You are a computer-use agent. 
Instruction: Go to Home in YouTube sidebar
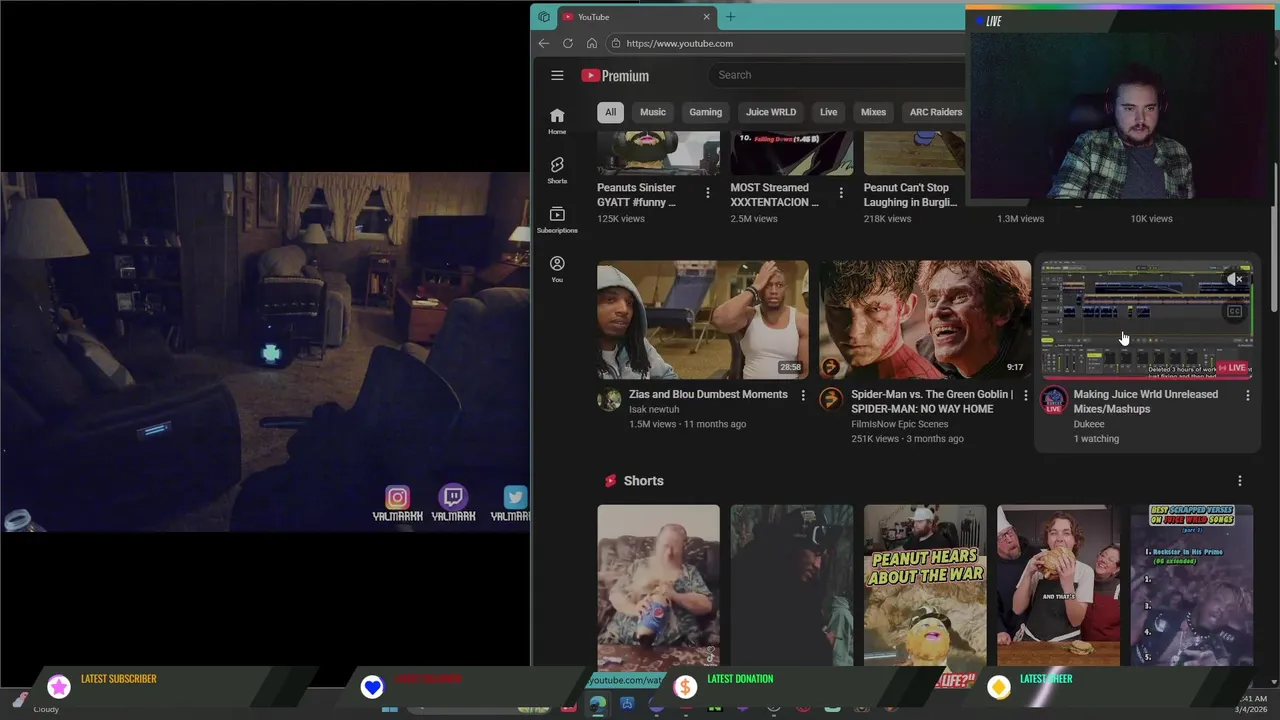pyautogui.click(x=557, y=121)
